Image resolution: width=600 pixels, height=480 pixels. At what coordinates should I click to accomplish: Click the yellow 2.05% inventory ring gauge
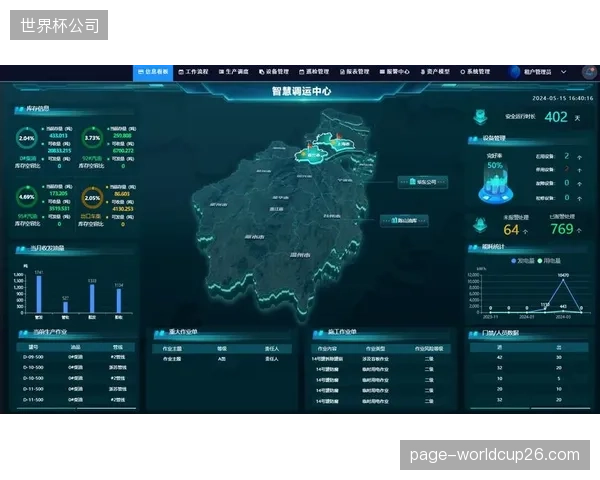[92, 198]
